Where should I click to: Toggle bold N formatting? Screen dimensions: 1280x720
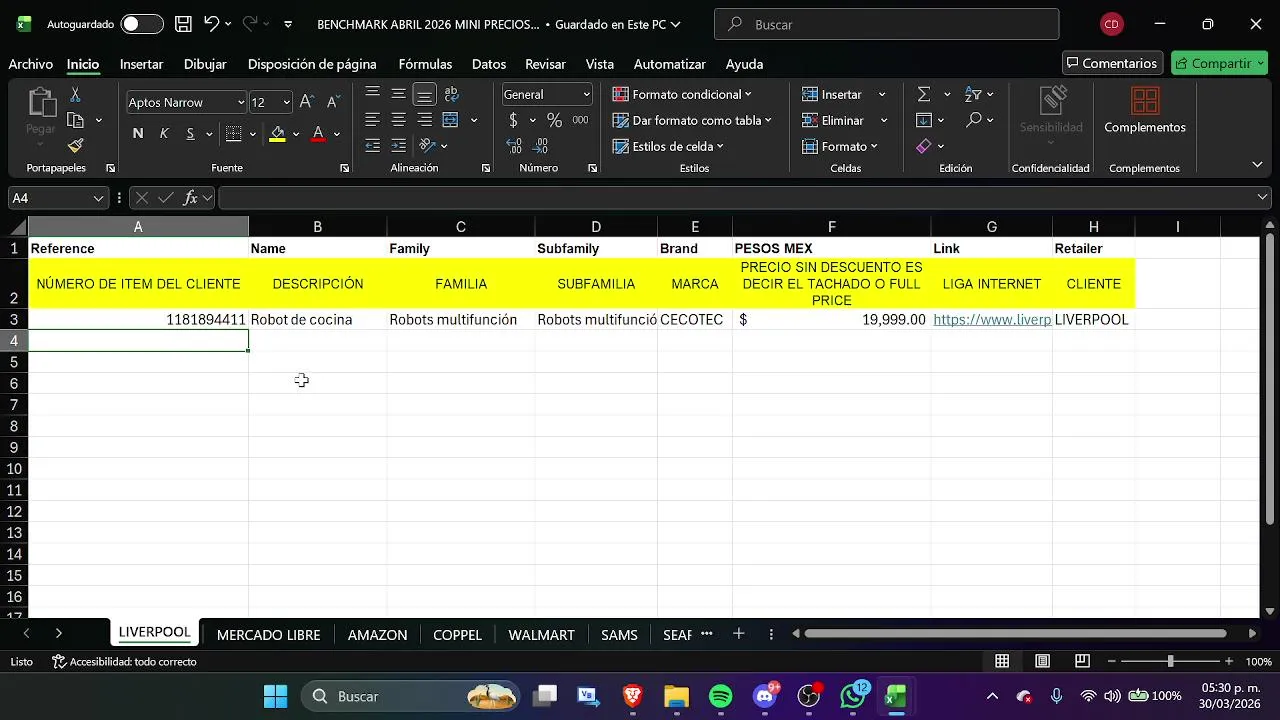pyautogui.click(x=138, y=133)
